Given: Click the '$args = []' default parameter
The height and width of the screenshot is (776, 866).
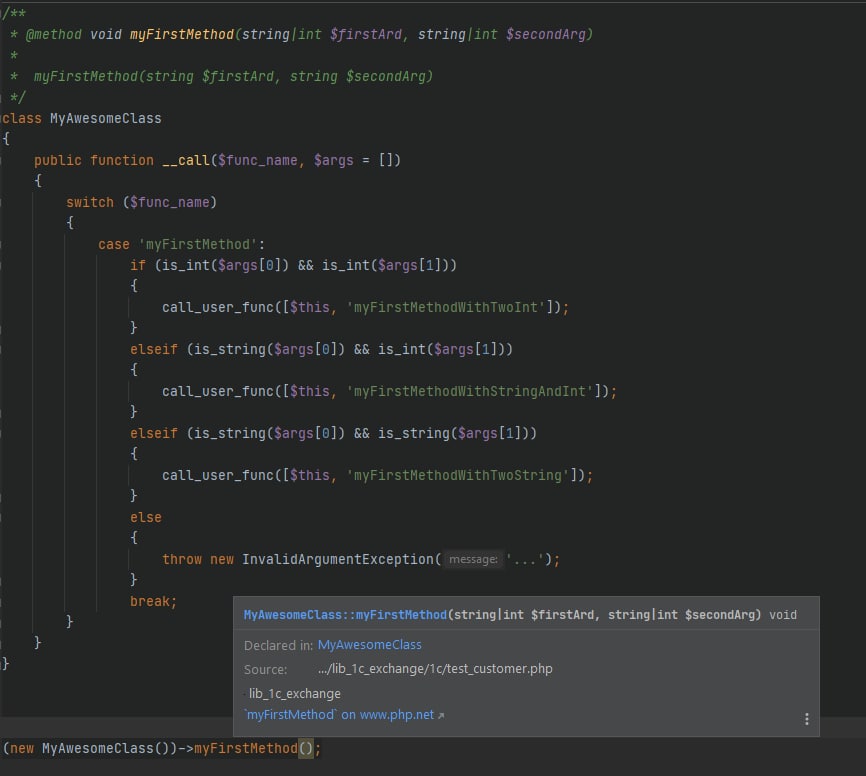Looking at the screenshot, I should pos(353,160).
